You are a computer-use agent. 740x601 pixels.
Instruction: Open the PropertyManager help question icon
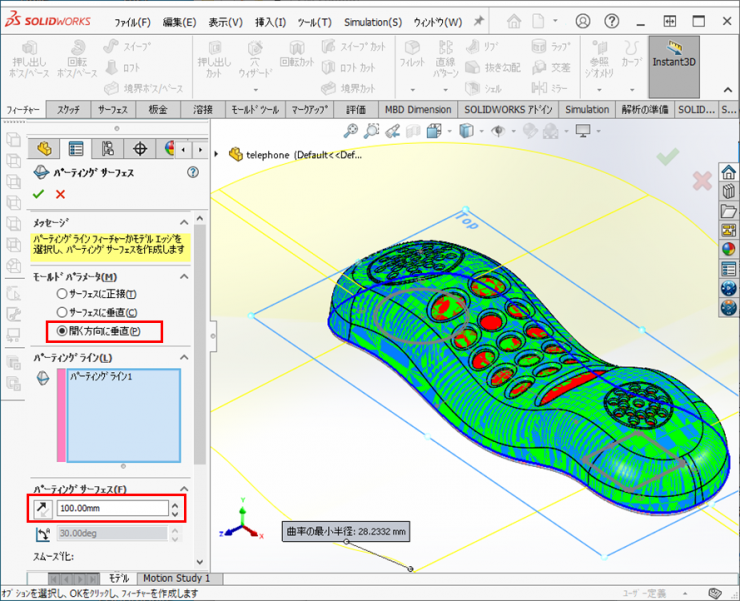tap(192, 173)
